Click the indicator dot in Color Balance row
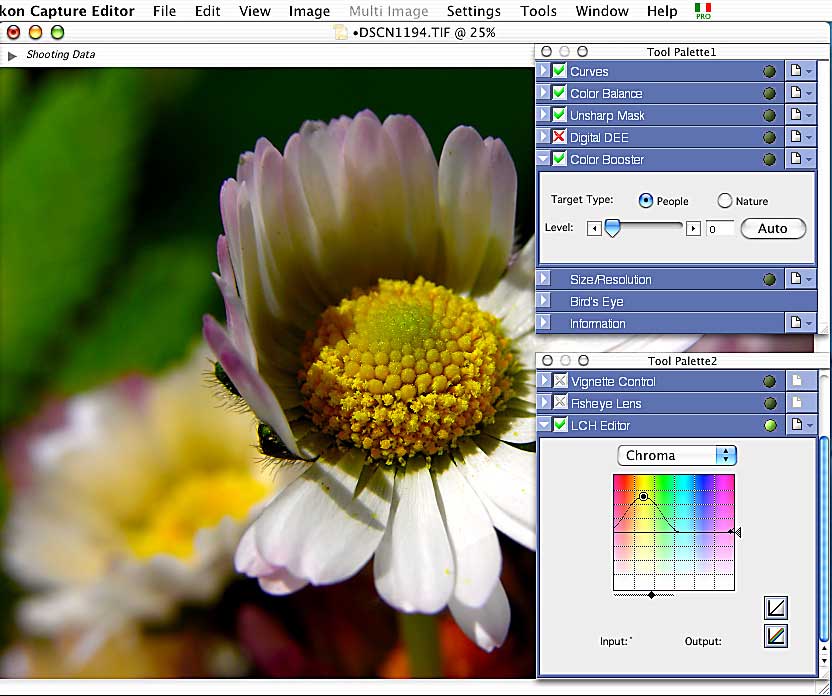The width and height of the screenshot is (832, 696). (x=769, y=94)
